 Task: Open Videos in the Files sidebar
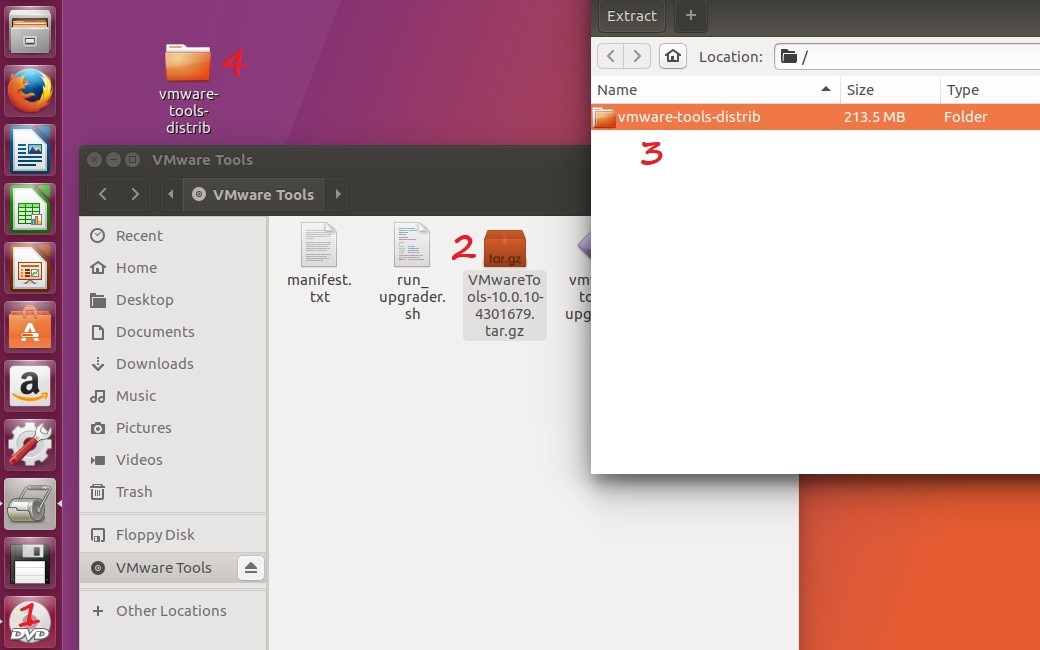(x=172, y=460)
